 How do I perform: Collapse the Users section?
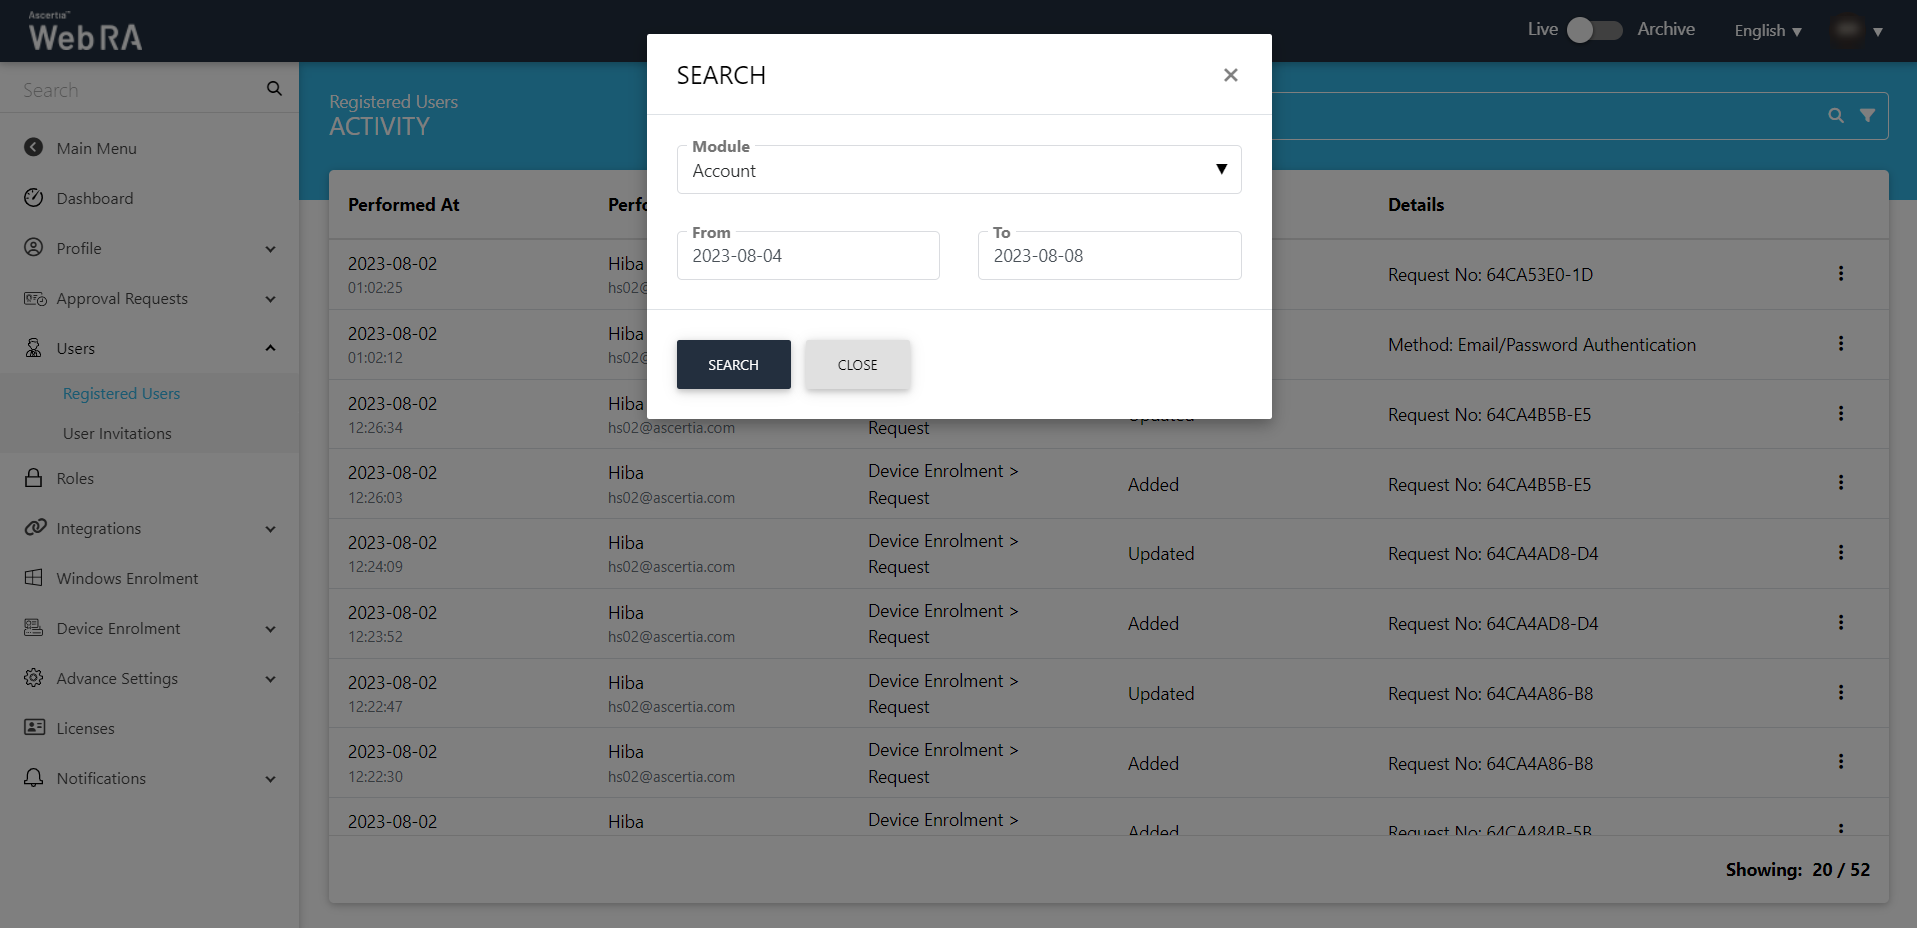pyautogui.click(x=270, y=348)
